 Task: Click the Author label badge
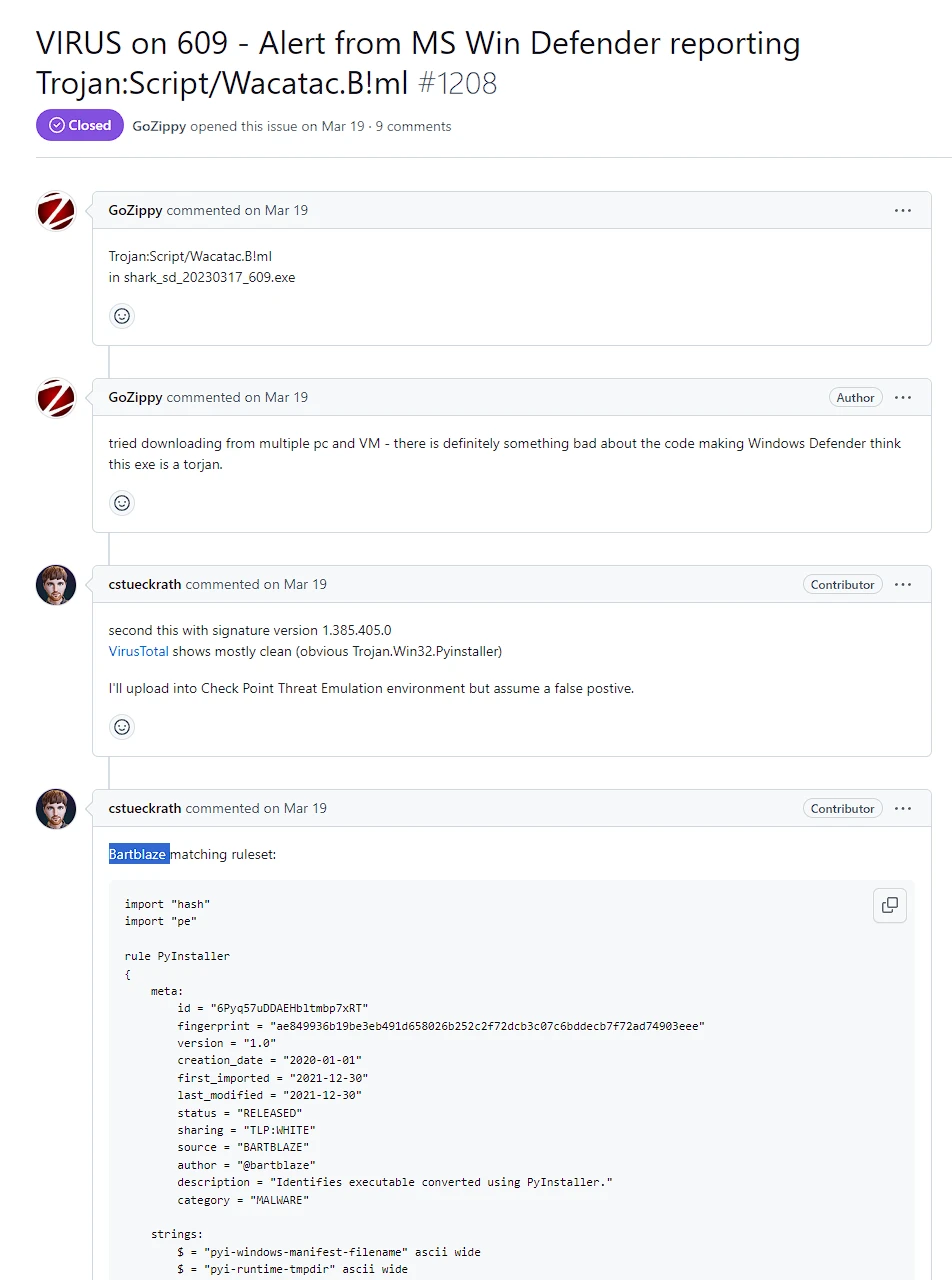(855, 398)
